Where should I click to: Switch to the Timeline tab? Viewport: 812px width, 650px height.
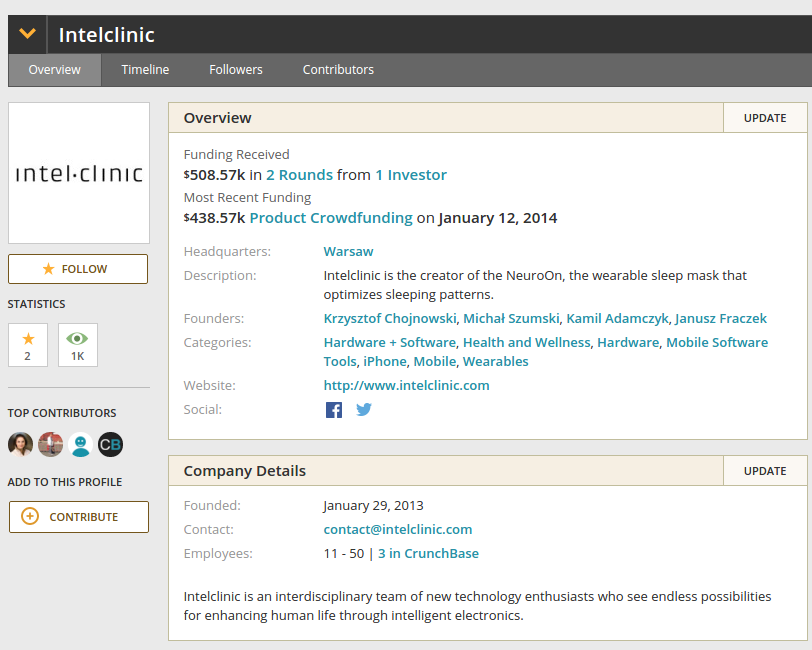coord(145,70)
